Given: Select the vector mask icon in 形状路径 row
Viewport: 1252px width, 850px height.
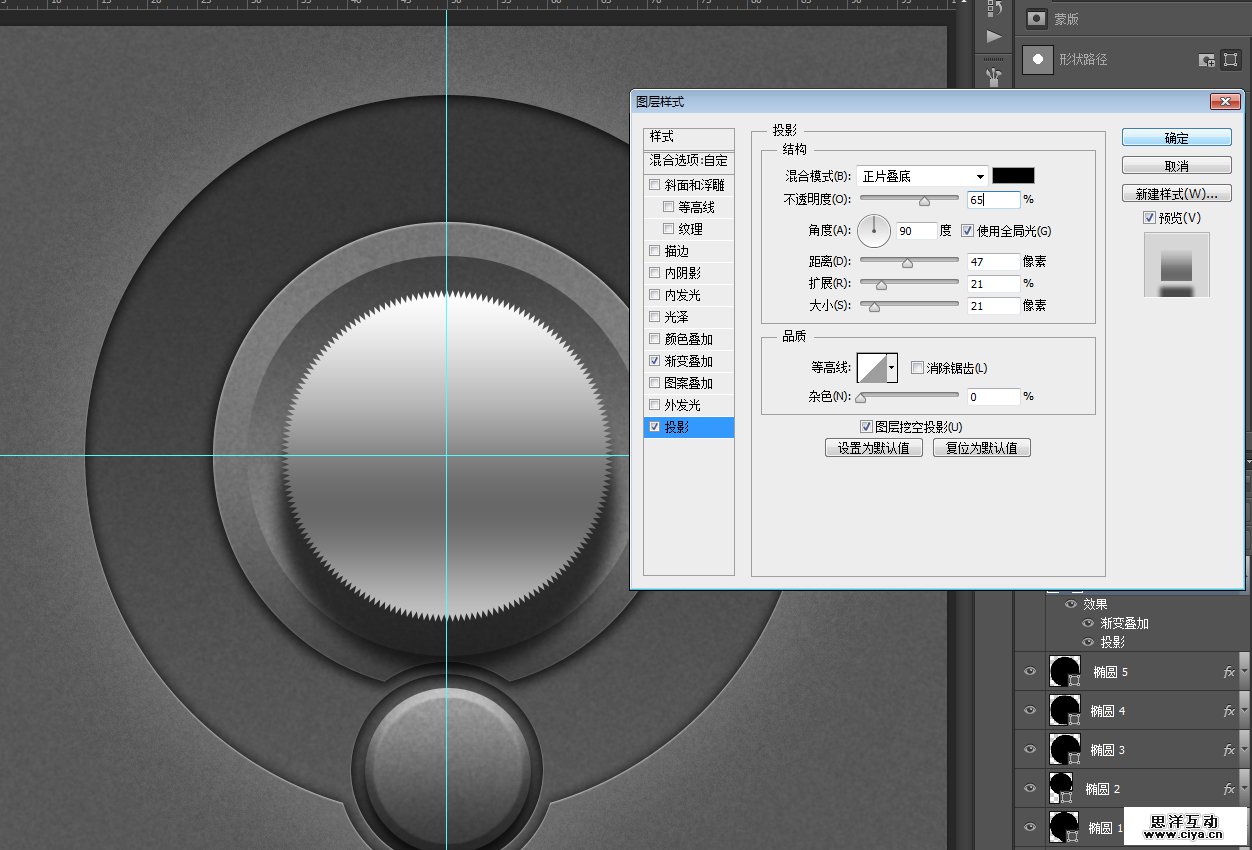Looking at the screenshot, I should (x=1231, y=60).
